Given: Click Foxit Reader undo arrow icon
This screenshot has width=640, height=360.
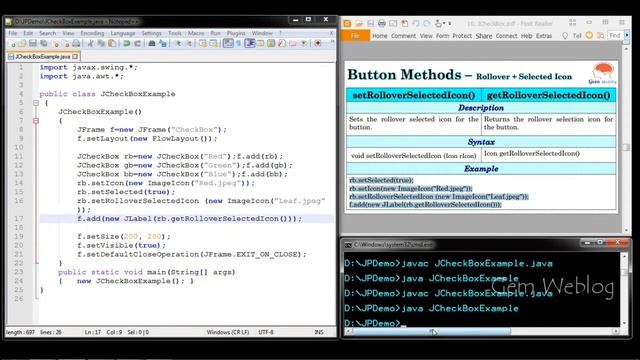Looking at the screenshot, I should coord(416,24).
